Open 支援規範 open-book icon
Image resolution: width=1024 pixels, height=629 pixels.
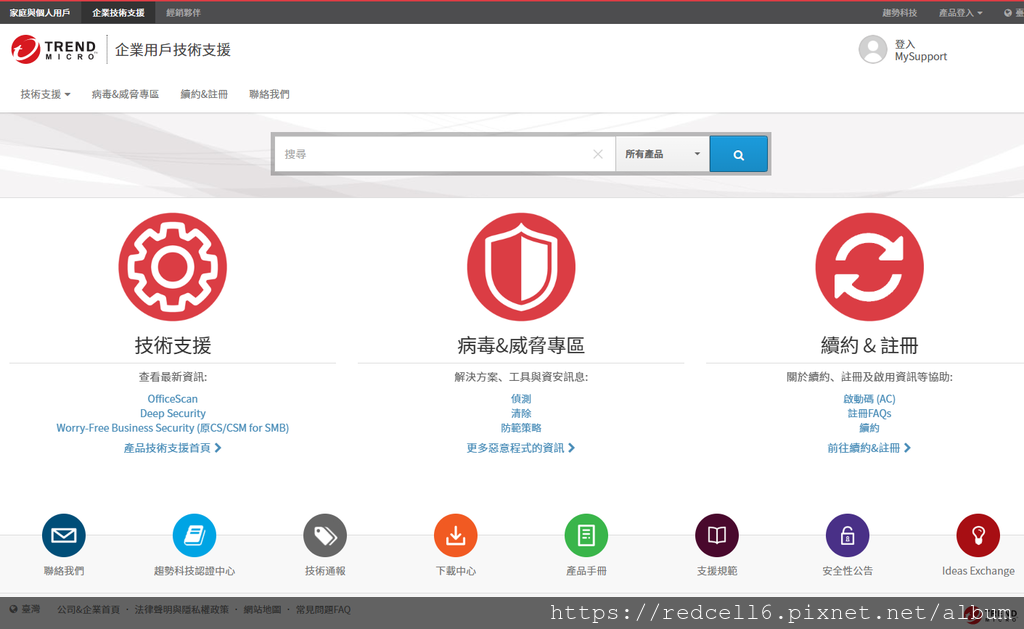pyautogui.click(x=717, y=536)
